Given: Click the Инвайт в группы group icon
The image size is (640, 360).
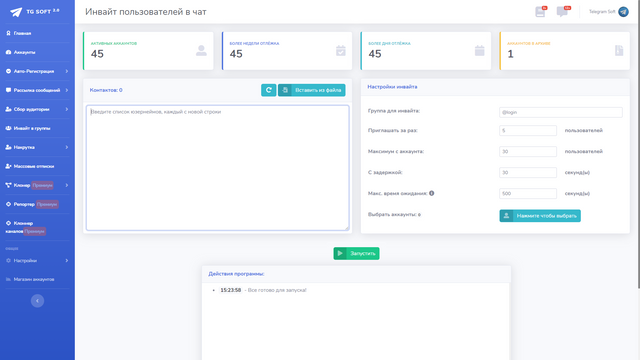Looking at the screenshot, I should 8,128.
